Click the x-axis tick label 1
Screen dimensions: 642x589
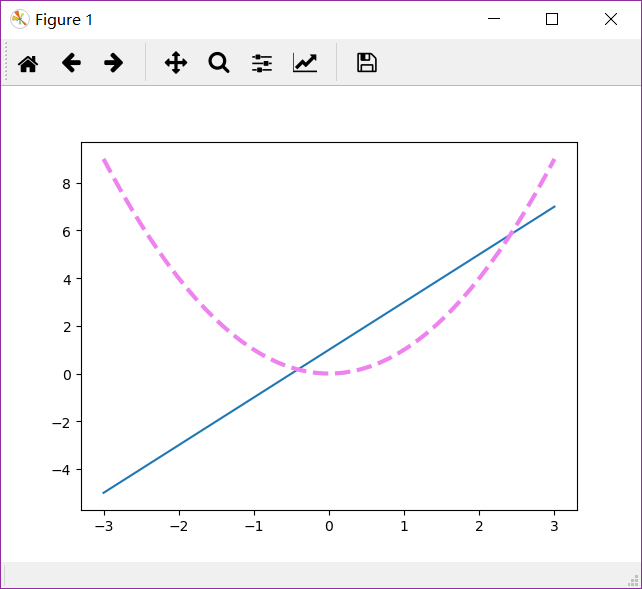405,526
